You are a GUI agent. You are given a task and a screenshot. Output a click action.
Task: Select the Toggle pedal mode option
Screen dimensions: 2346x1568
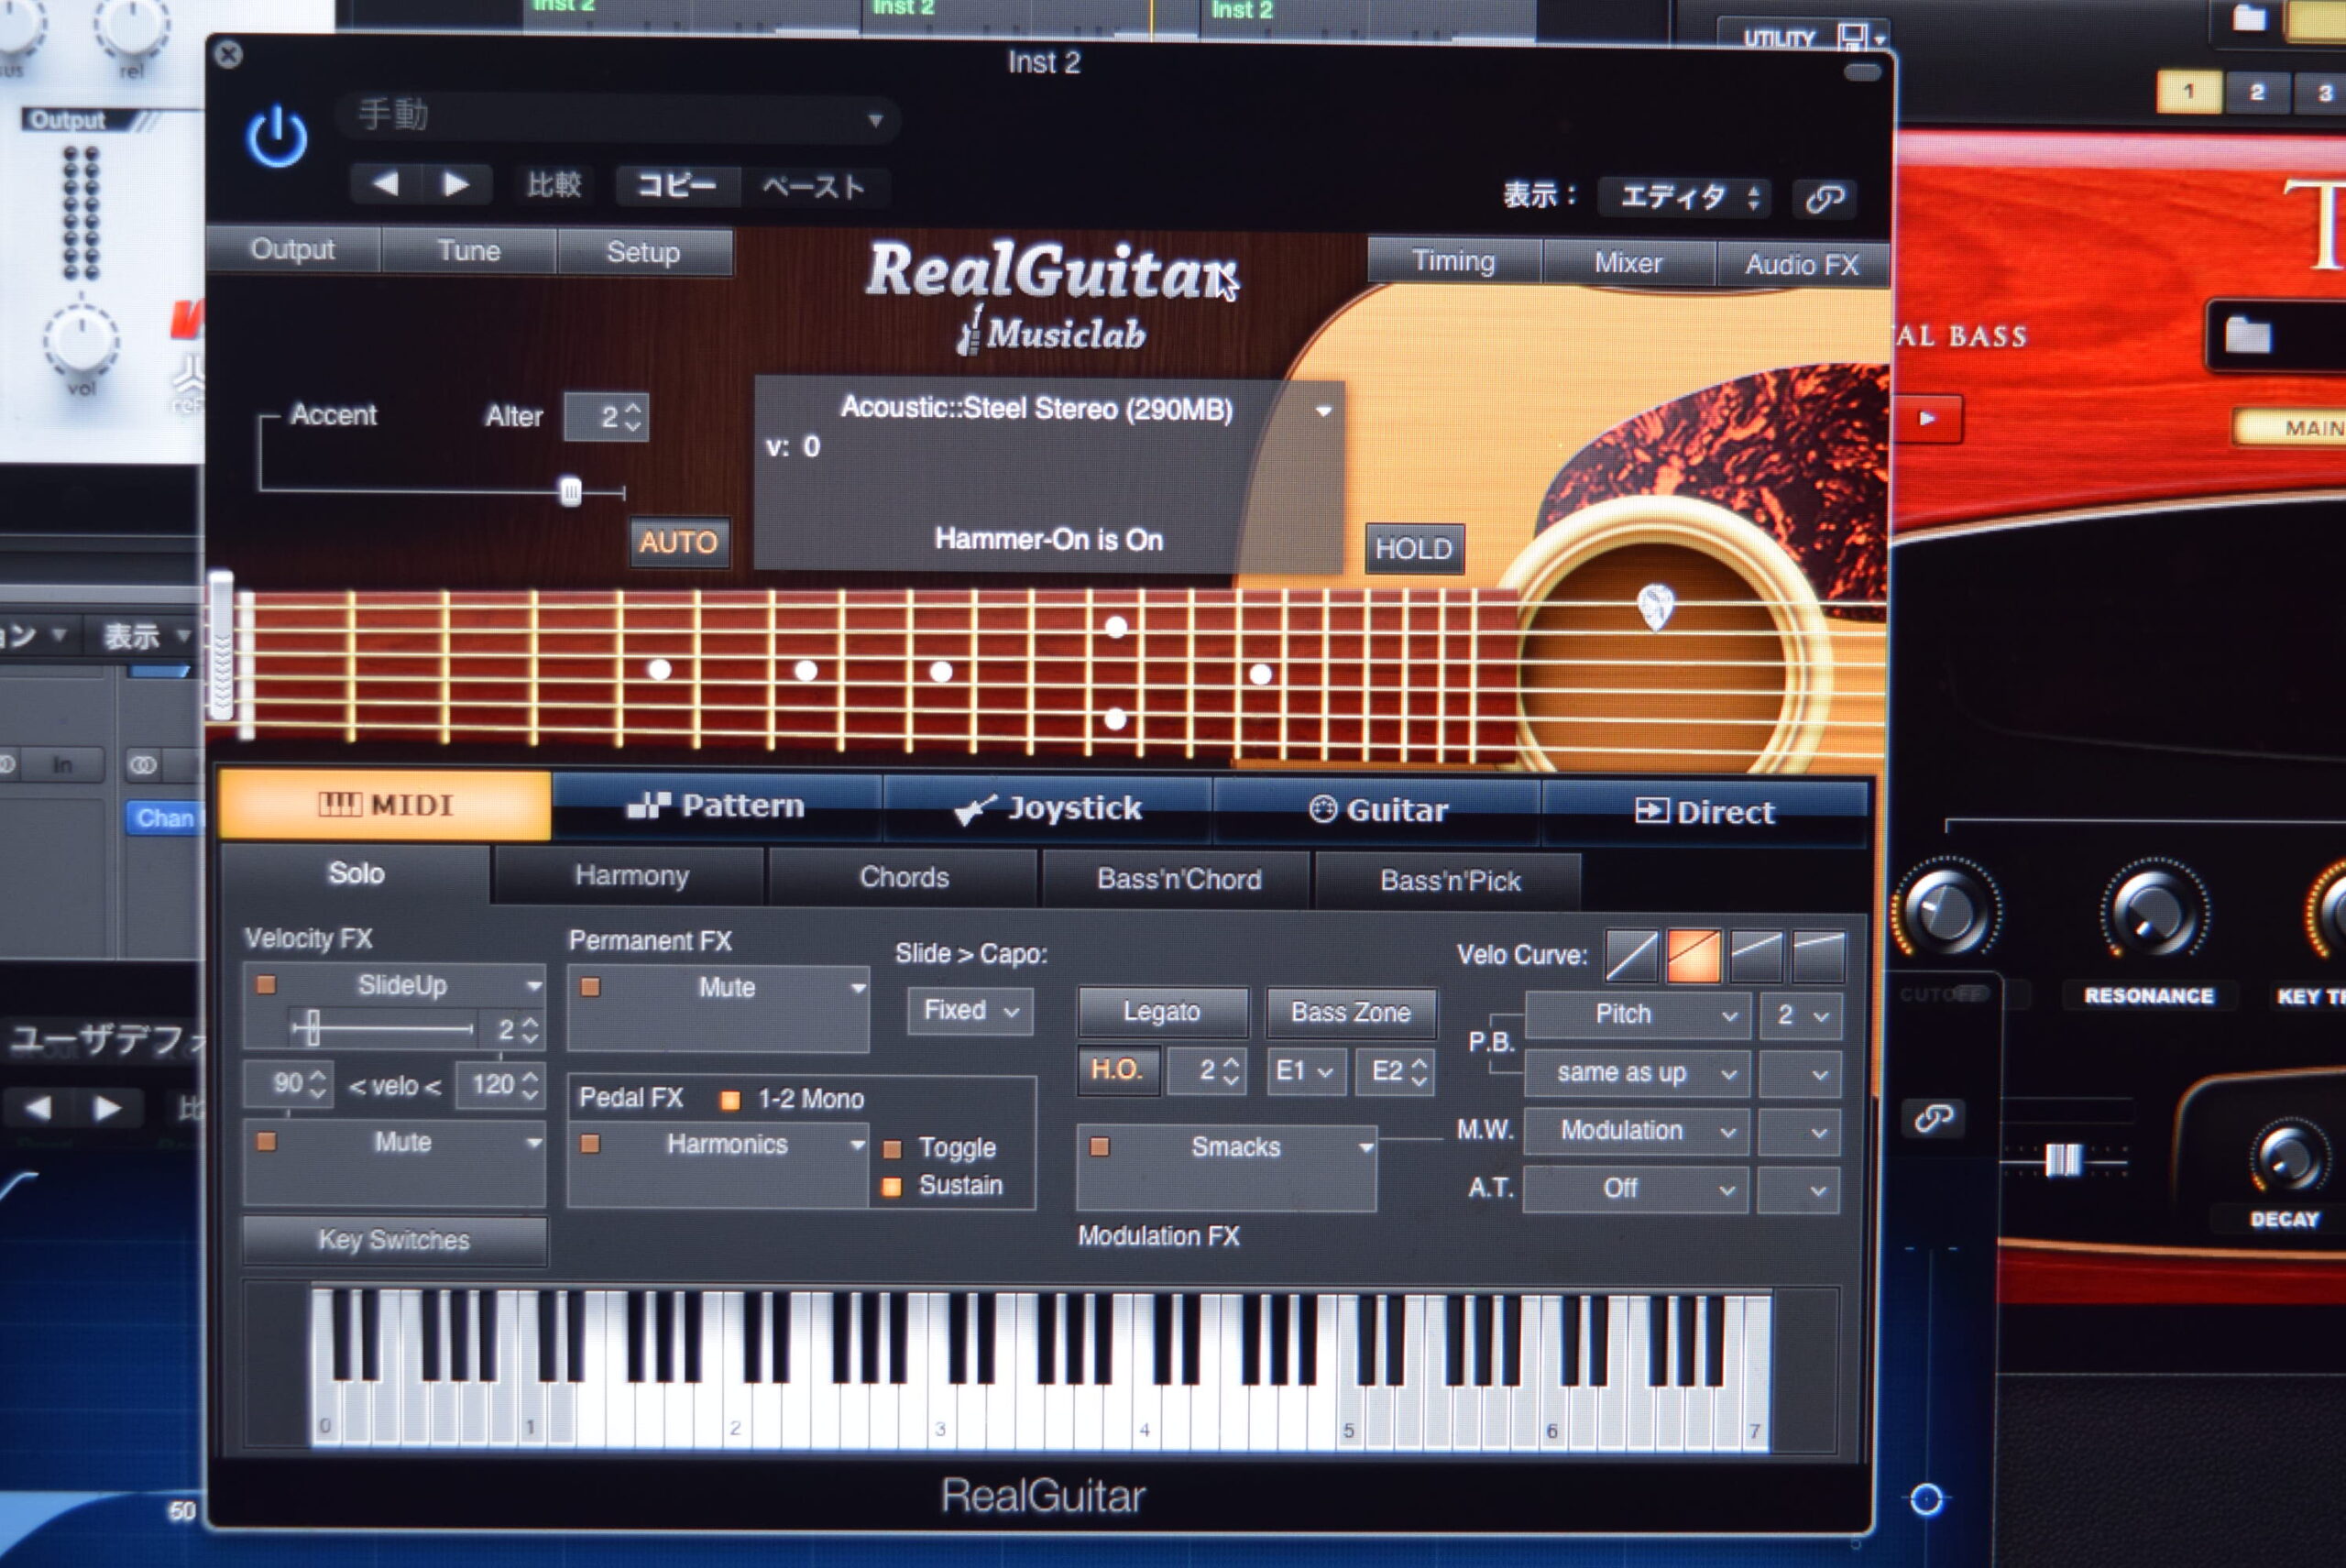892,1149
